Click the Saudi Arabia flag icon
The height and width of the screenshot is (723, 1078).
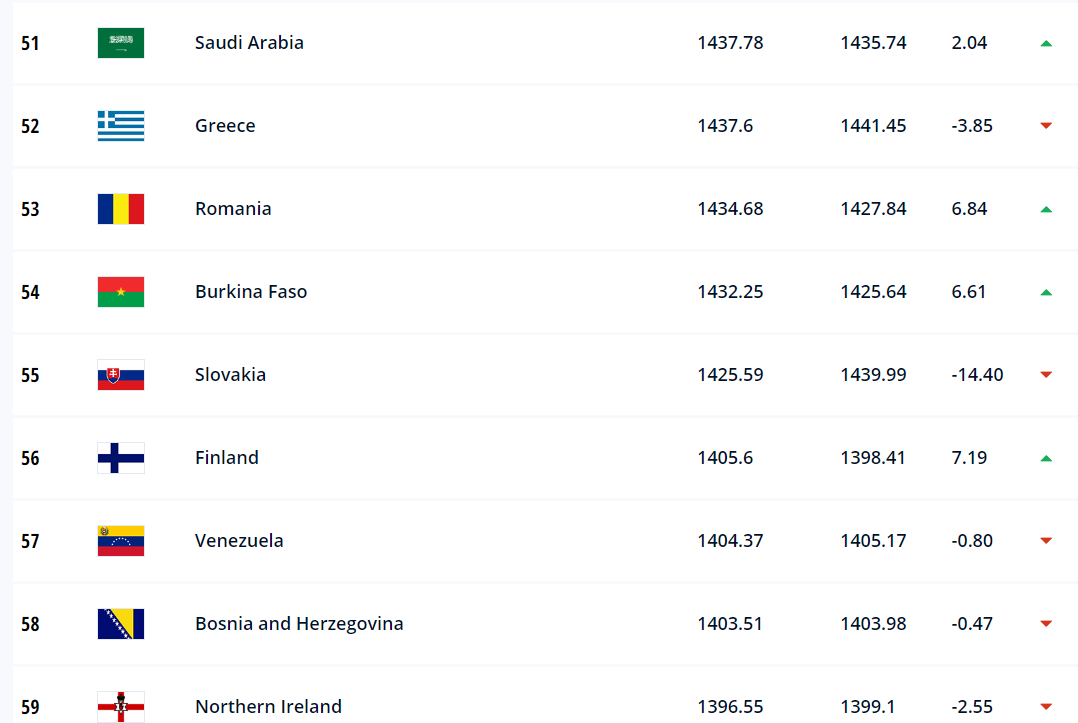[121, 43]
